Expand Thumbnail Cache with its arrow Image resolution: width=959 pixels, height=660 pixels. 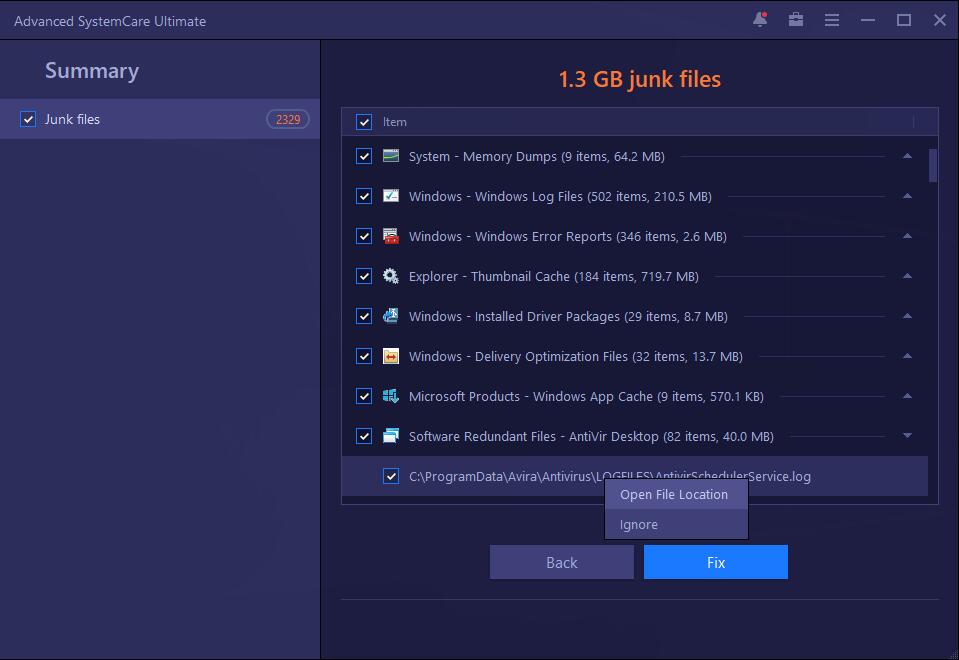(x=908, y=276)
